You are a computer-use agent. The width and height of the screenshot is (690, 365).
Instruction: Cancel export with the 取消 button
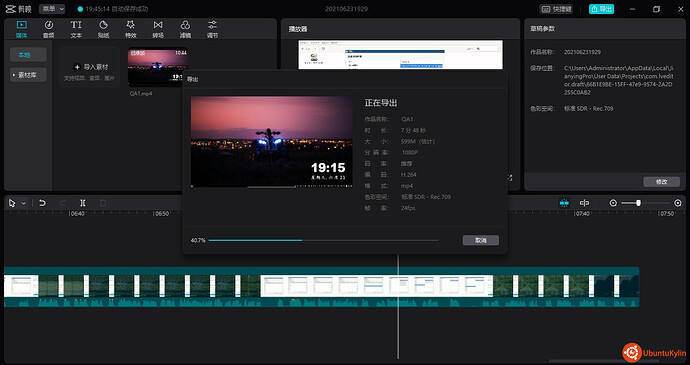click(481, 240)
